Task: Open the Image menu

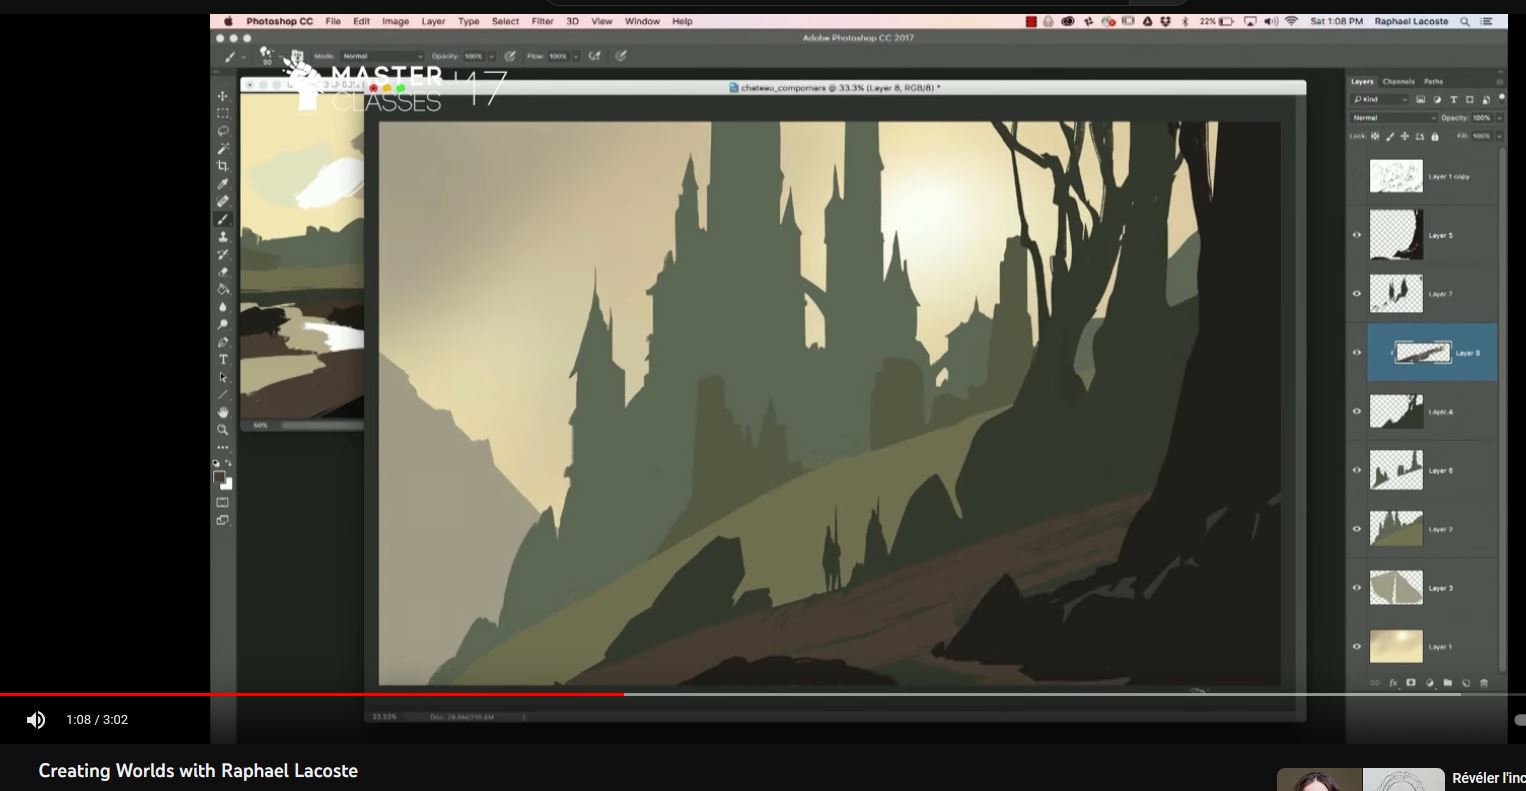Action: point(395,21)
